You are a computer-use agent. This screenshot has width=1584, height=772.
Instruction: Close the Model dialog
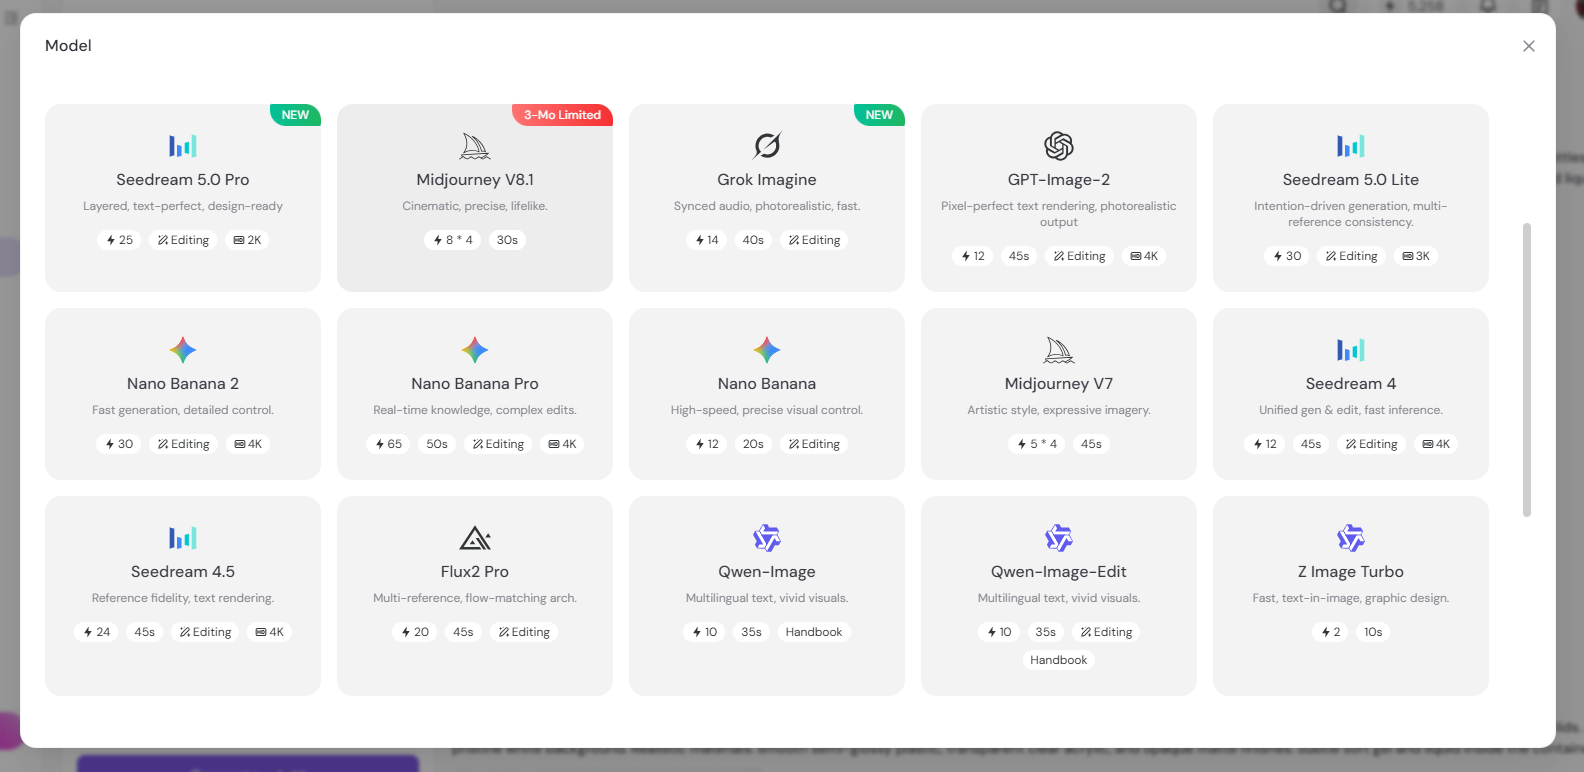coord(1529,46)
